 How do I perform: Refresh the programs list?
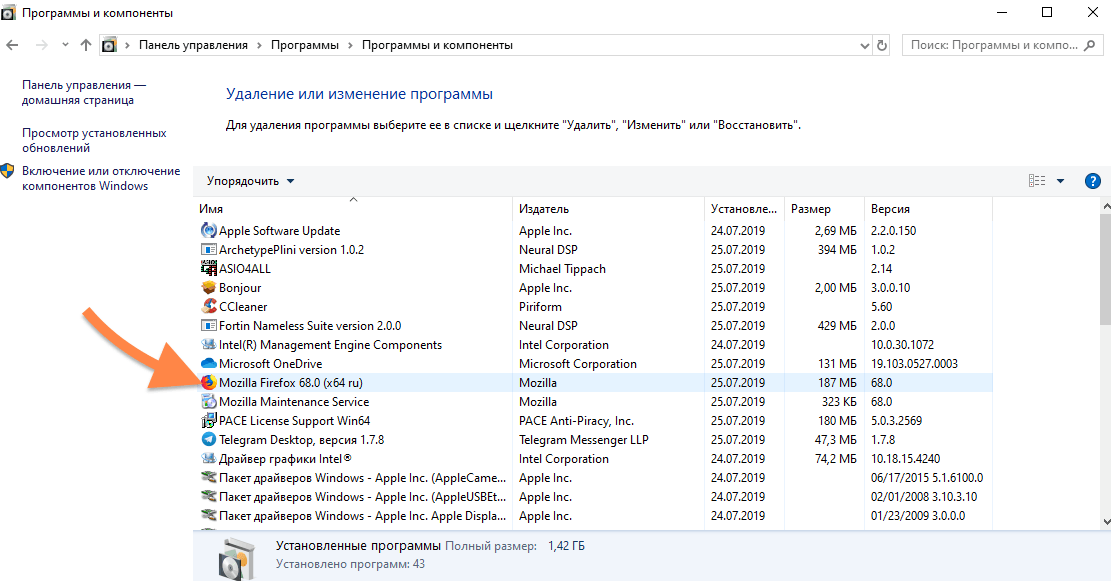pyautogui.click(x=882, y=45)
